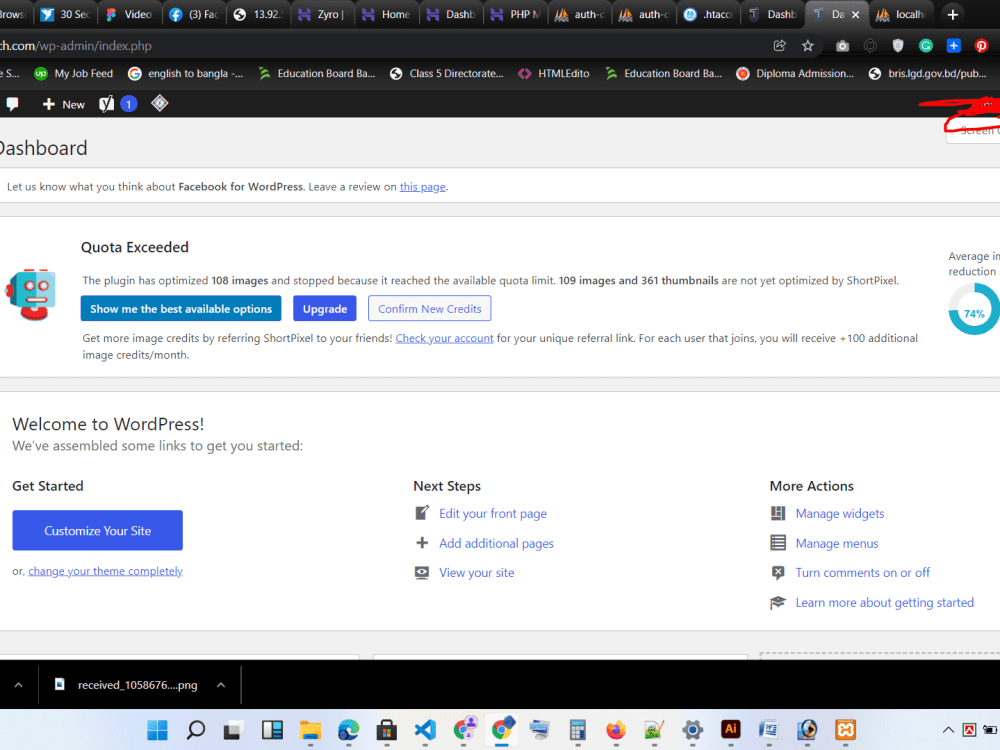Screen dimensions: 1000x750
Task: Switch to Visual Studio Code
Action: pyautogui.click(x=425, y=730)
